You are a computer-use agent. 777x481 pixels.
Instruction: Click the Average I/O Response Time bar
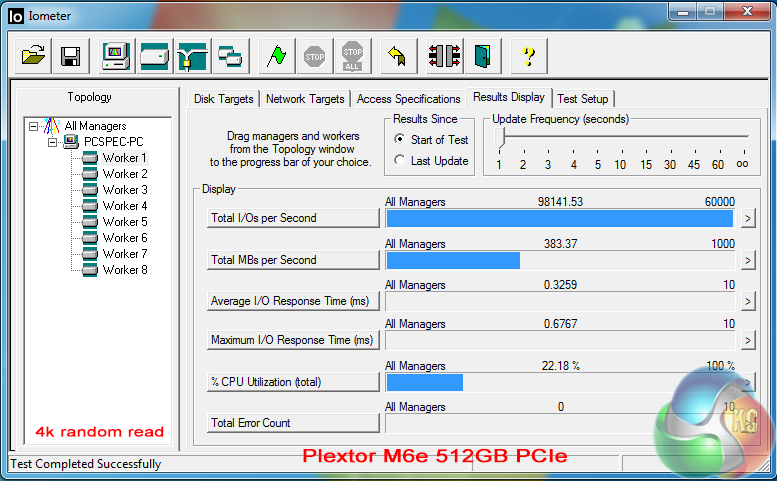pos(560,302)
